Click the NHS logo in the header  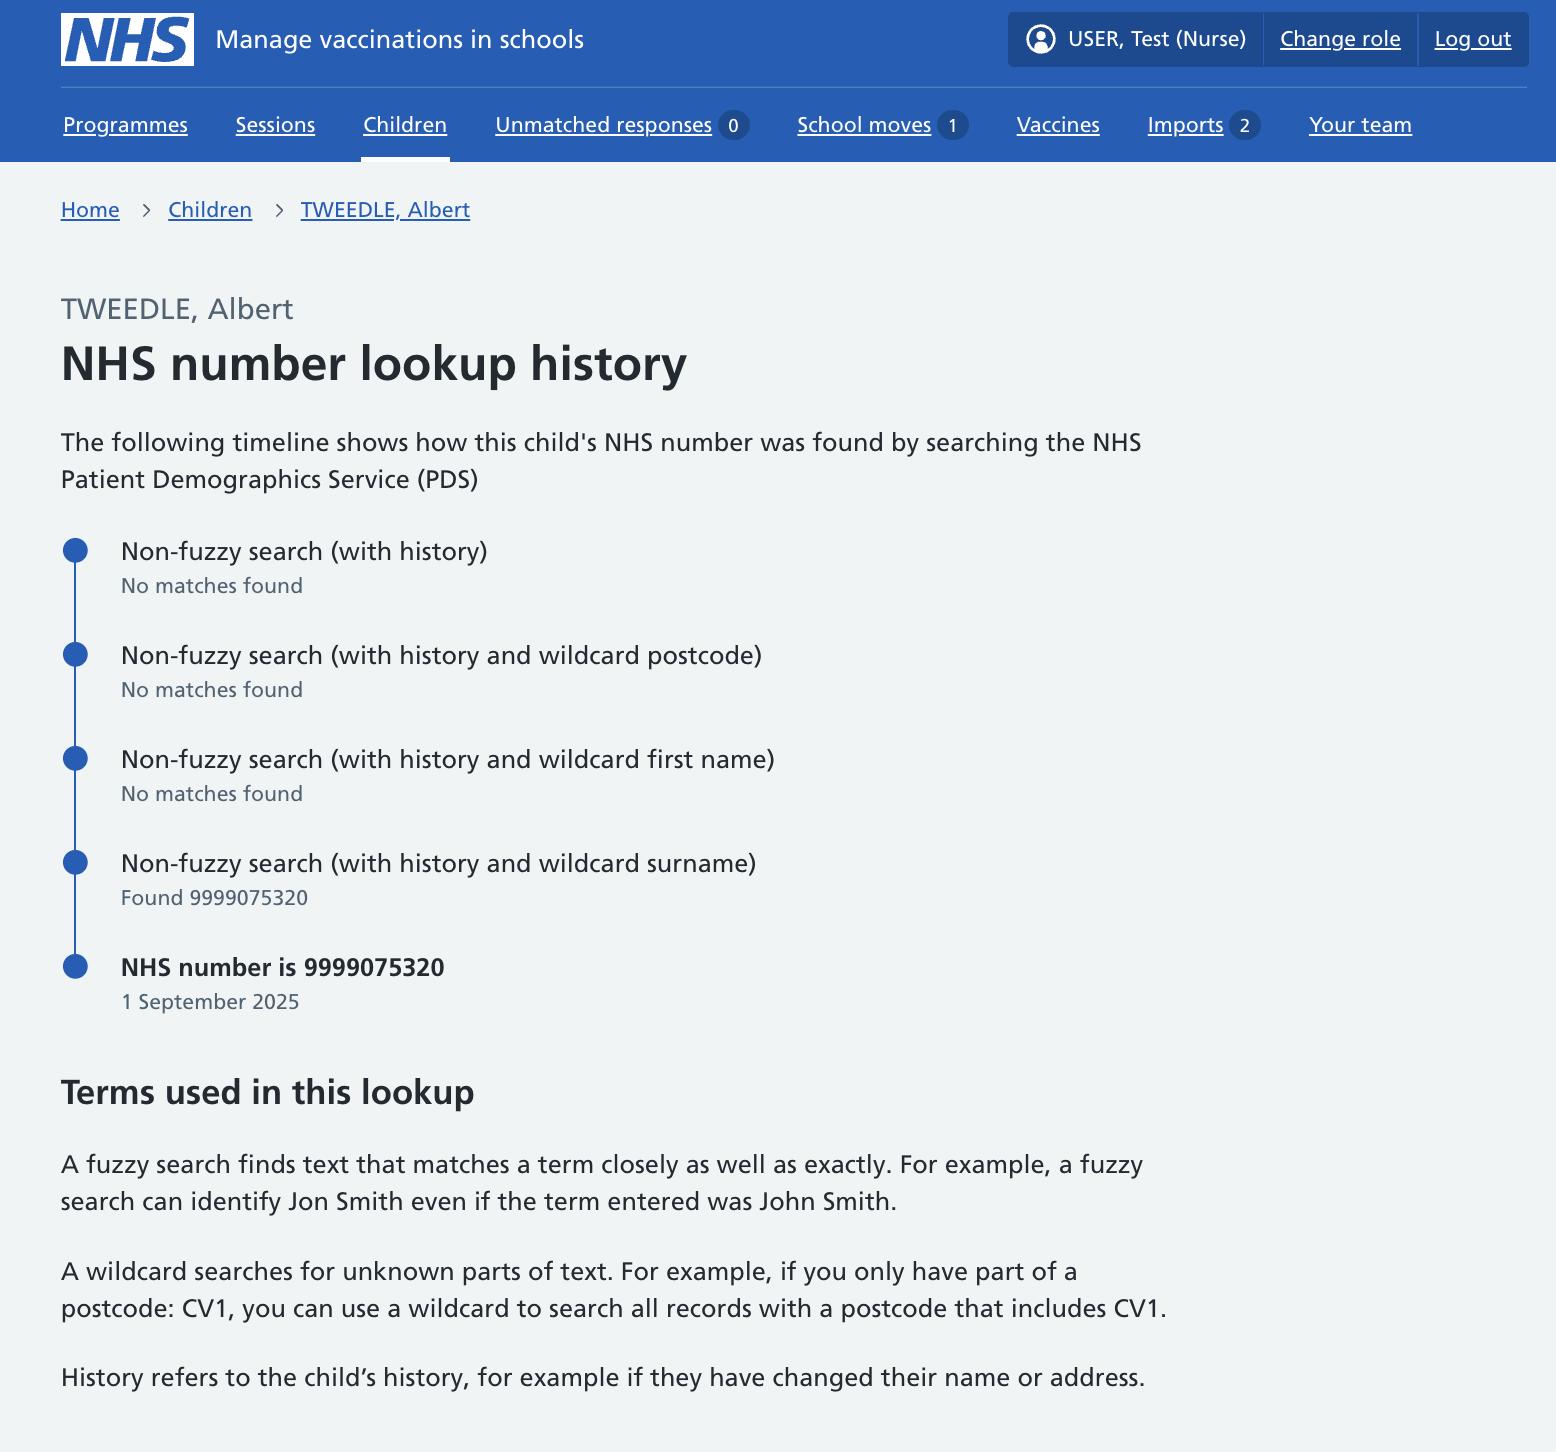point(127,40)
